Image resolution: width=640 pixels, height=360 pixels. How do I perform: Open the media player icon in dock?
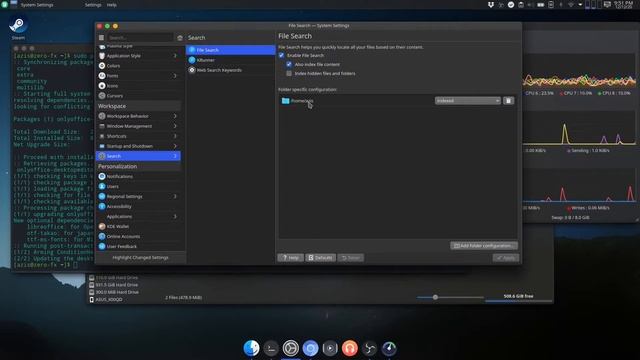[x=330, y=348]
